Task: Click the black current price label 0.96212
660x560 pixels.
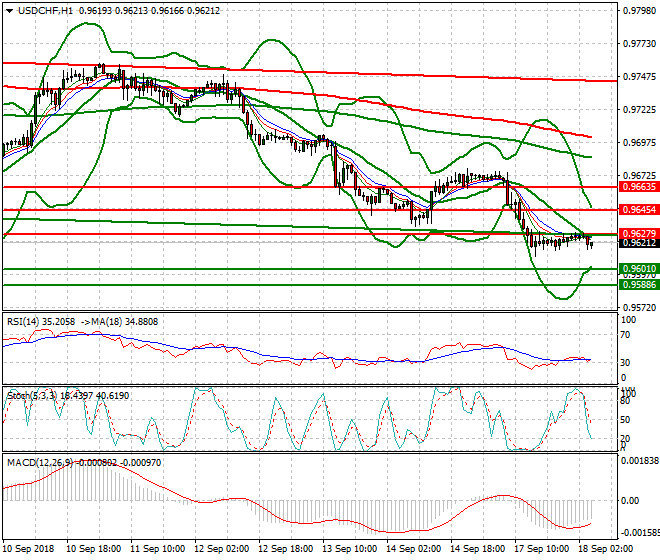Action: pos(639,243)
